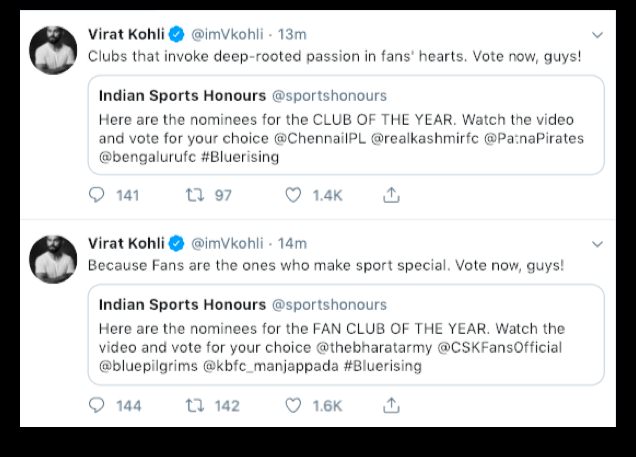
Task: Open the chevron menu on the 13m tweet
Action: coord(597,35)
